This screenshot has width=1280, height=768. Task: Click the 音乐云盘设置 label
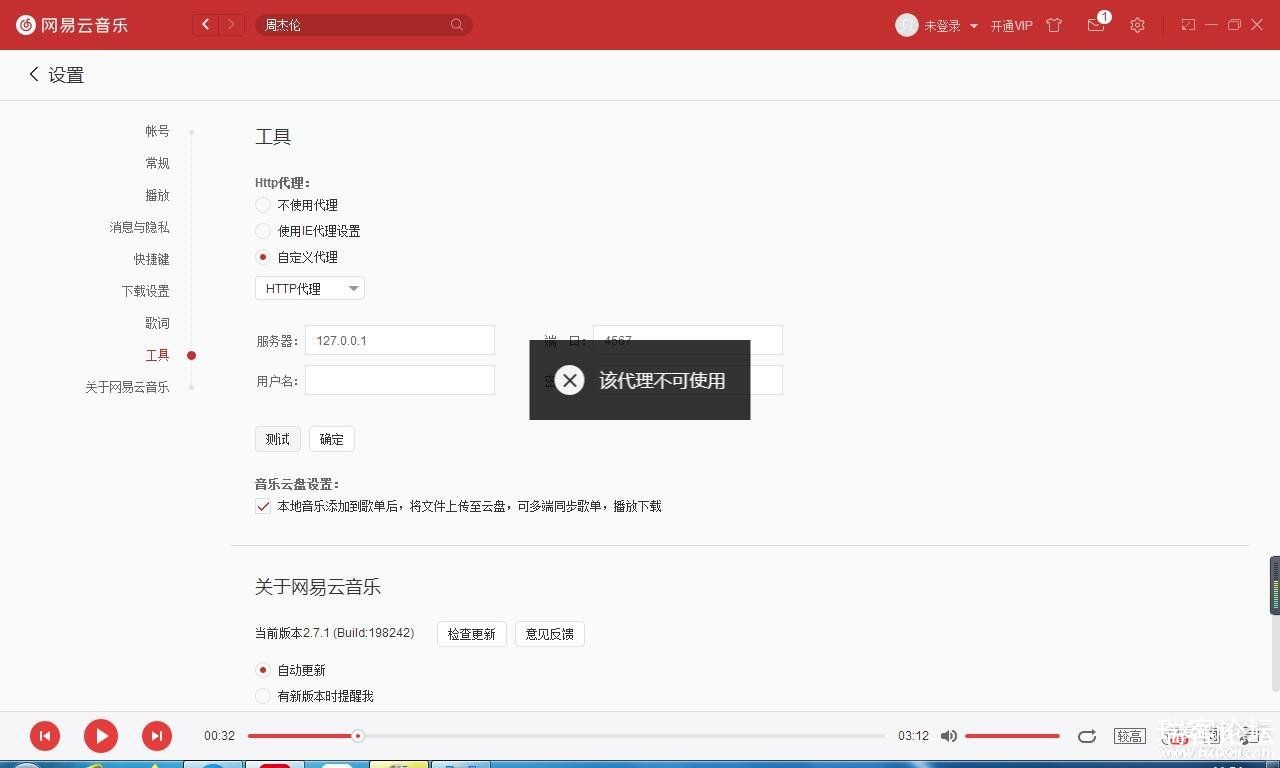(297, 484)
